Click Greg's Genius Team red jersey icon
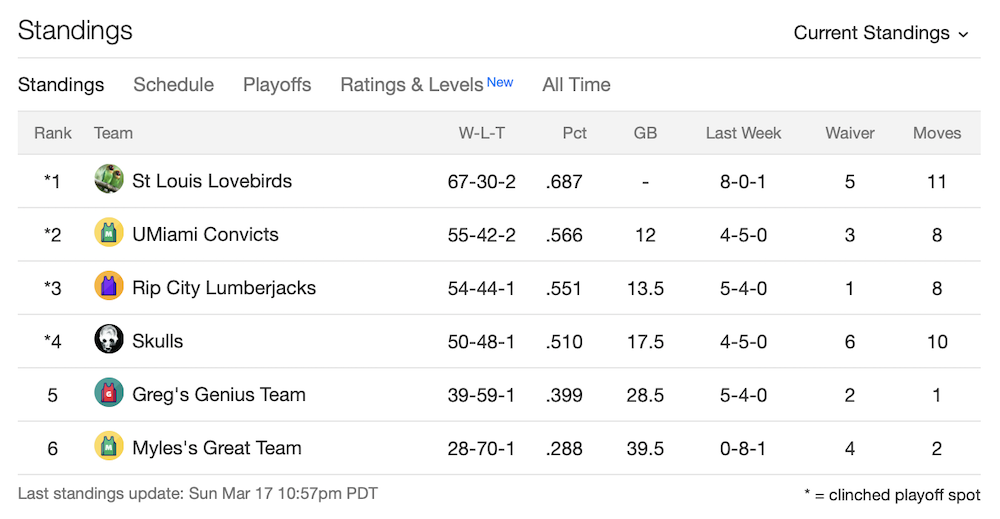Image resolution: width=1000 pixels, height=519 pixels. click(108, 393)
